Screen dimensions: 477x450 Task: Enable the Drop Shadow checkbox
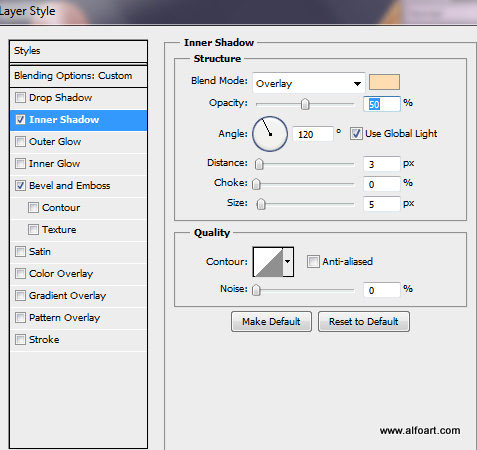(20, 98)
